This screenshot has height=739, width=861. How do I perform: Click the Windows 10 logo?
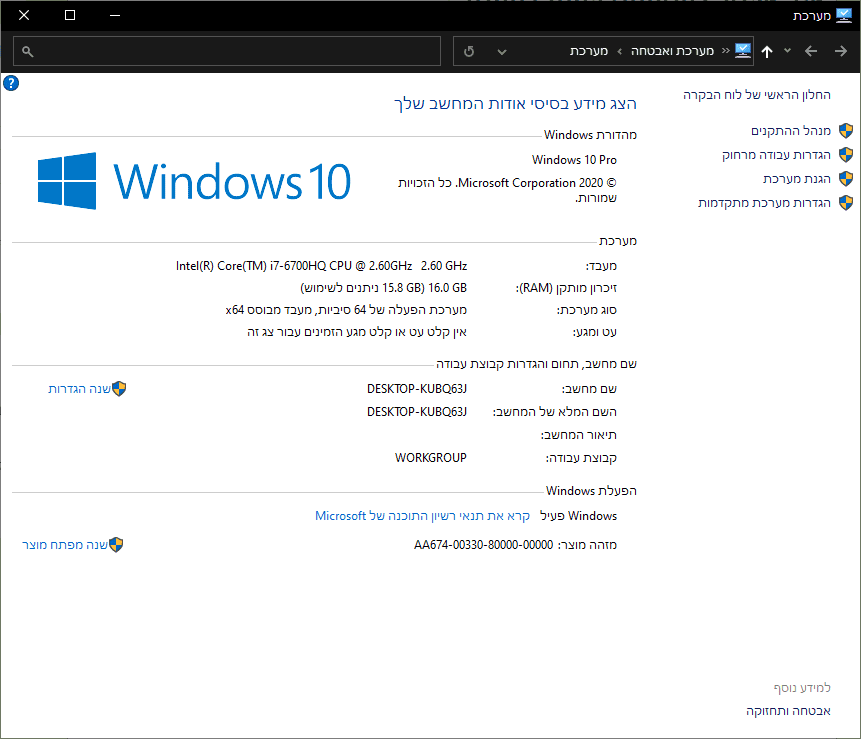(194, 181)
